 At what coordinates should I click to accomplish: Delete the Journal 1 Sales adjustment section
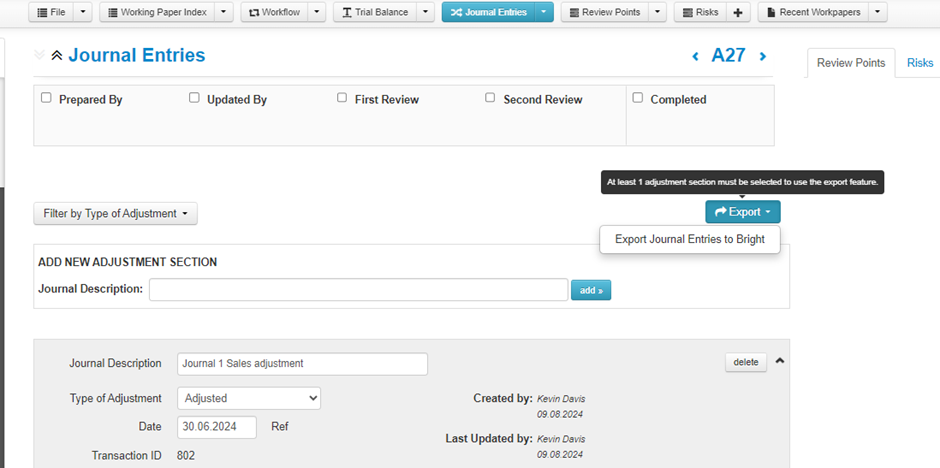745,362
